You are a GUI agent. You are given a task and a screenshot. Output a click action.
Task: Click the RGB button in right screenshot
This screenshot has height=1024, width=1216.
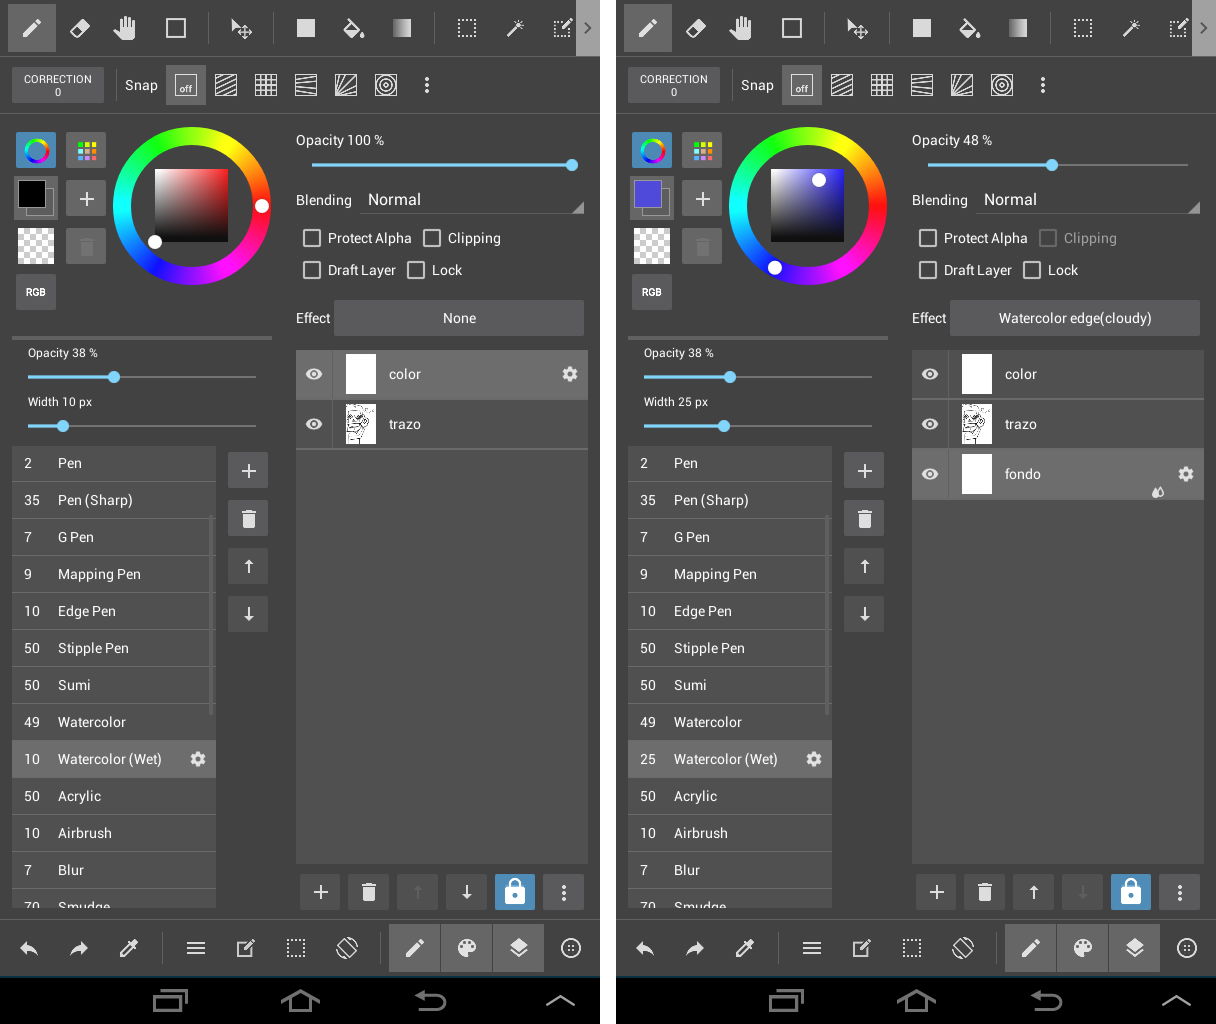coord(652,292)
